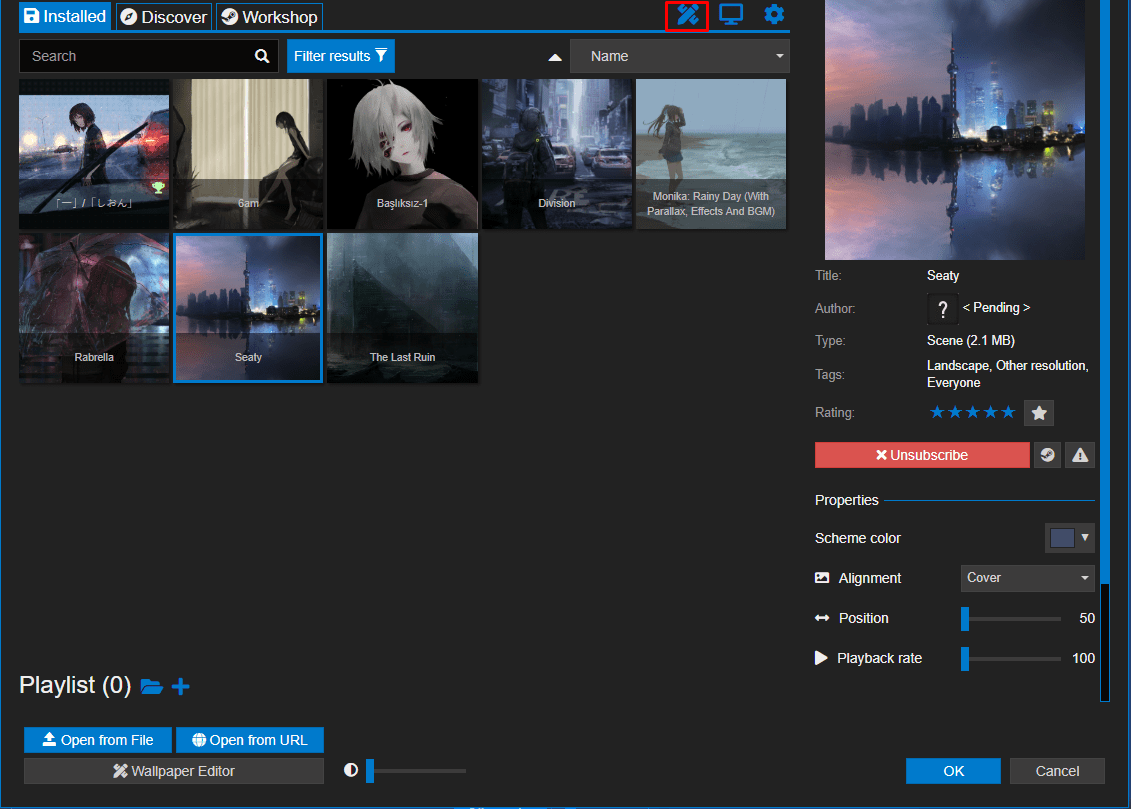Screen dimensions: 1131x809
Task: Click the unknown author question avatar
Action: tap(942, 309)
